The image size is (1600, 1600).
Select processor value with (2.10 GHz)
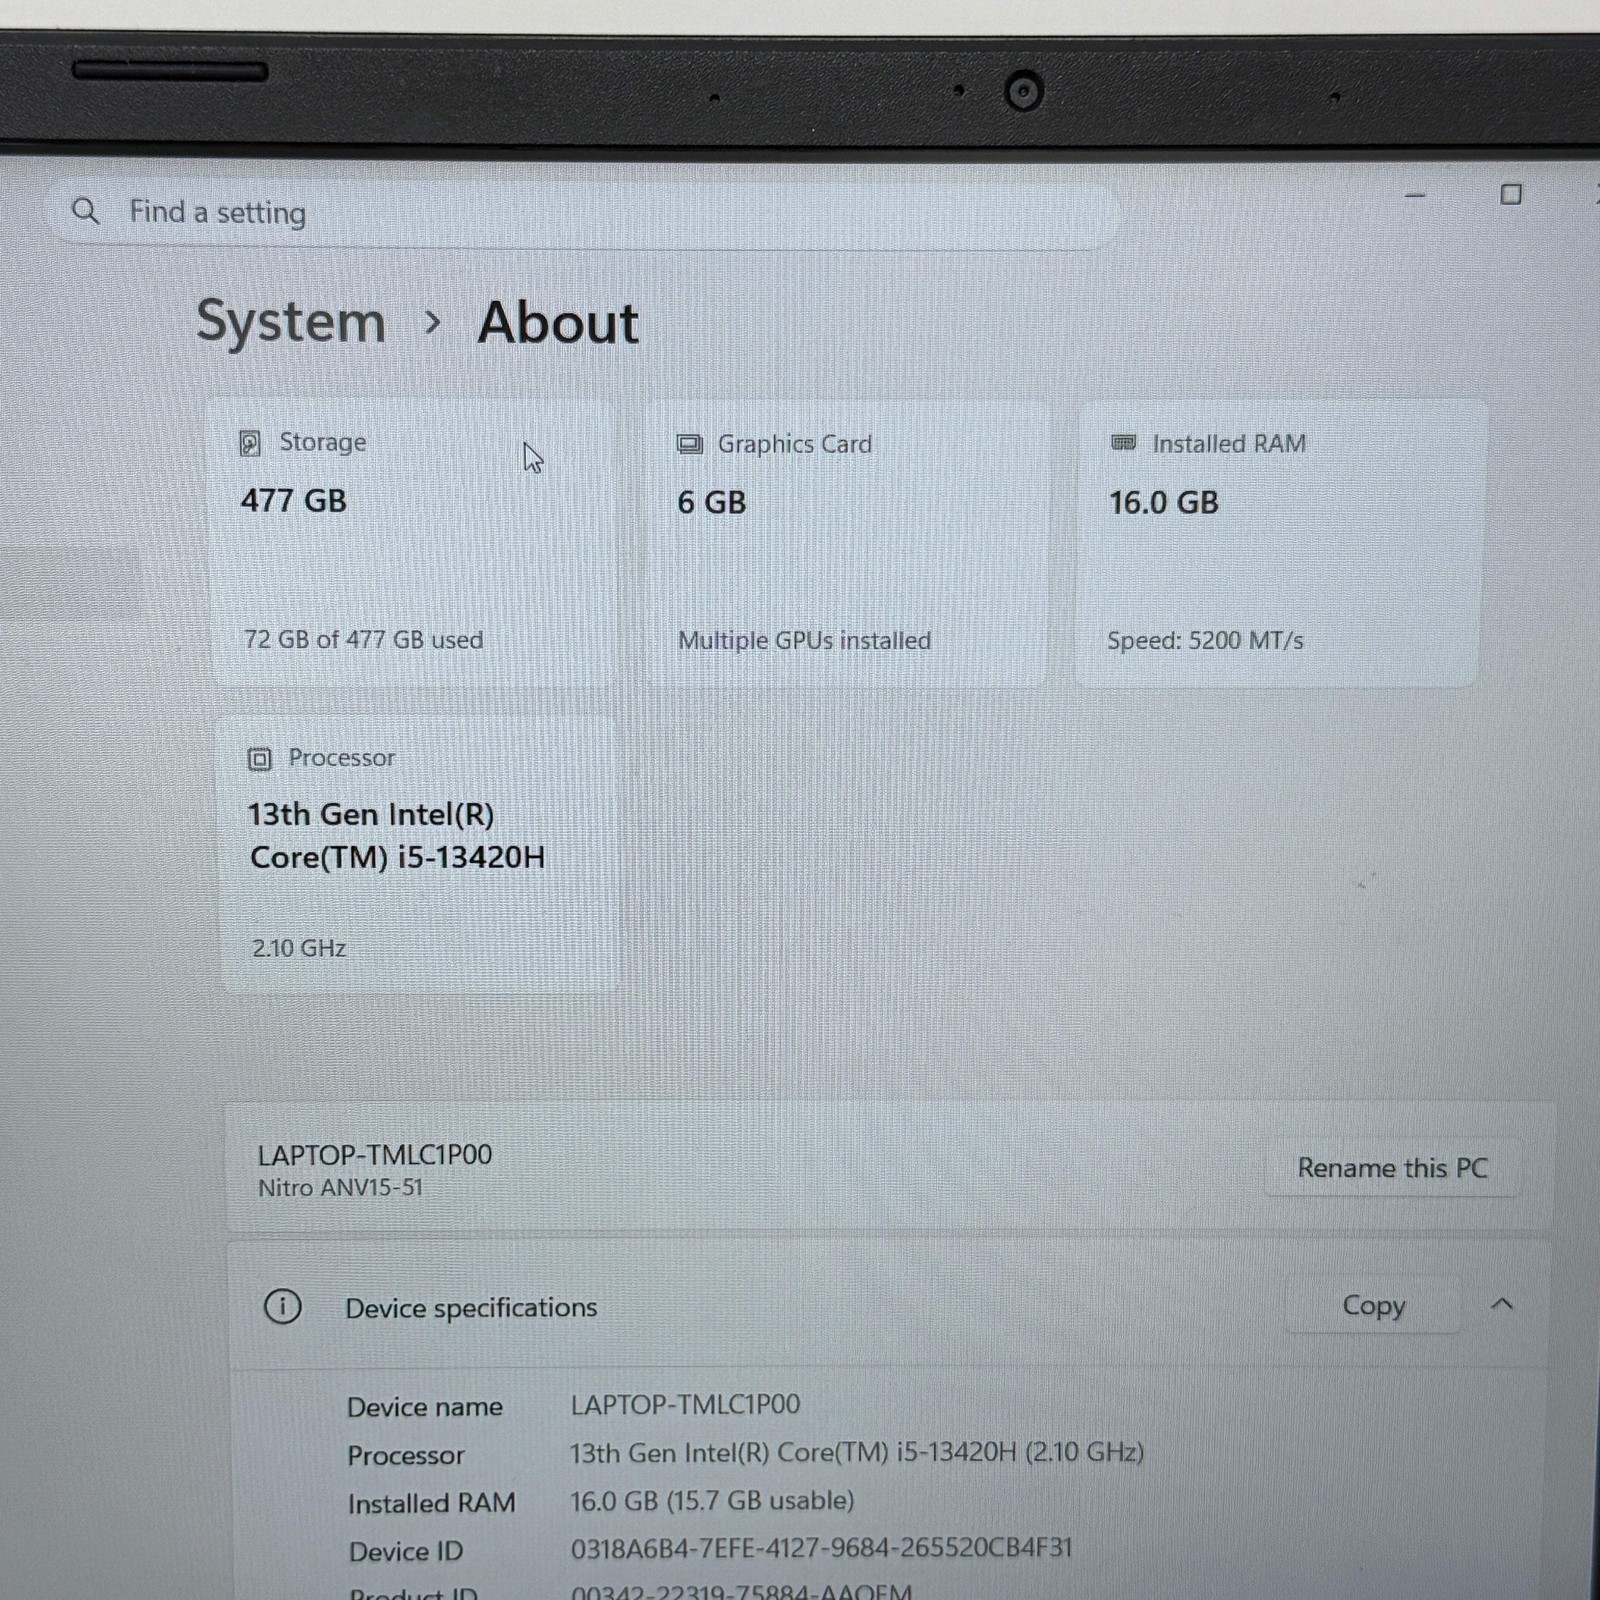tap(857, 1452)
